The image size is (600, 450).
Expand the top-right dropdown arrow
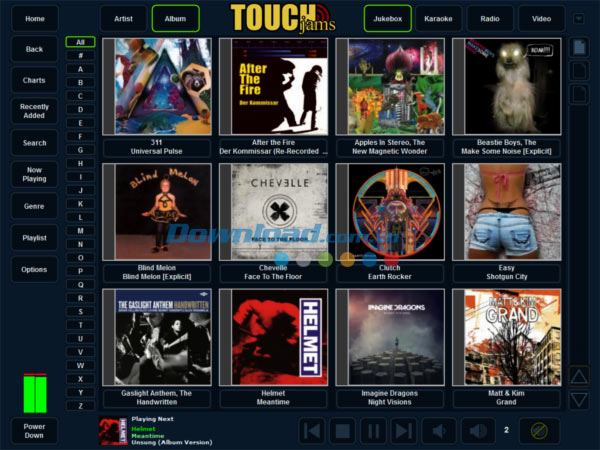(x=579, y=18)
